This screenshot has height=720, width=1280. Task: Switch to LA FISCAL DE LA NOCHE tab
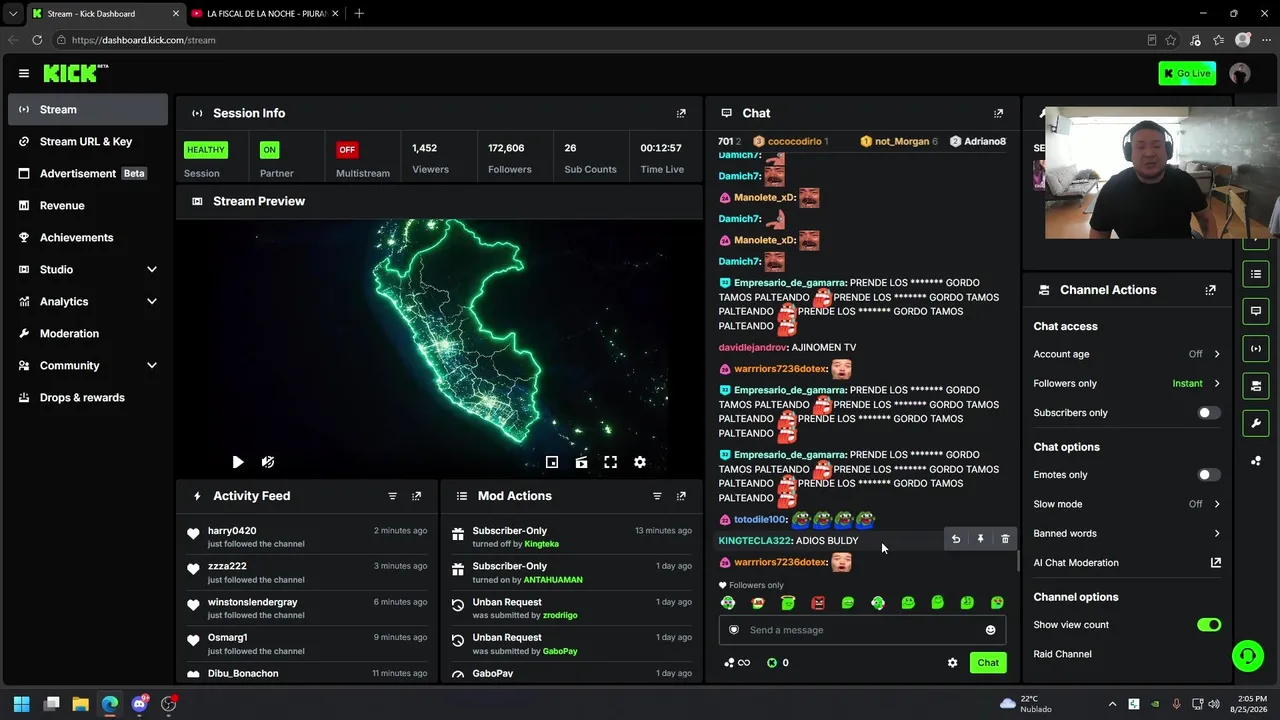(265, 13)
